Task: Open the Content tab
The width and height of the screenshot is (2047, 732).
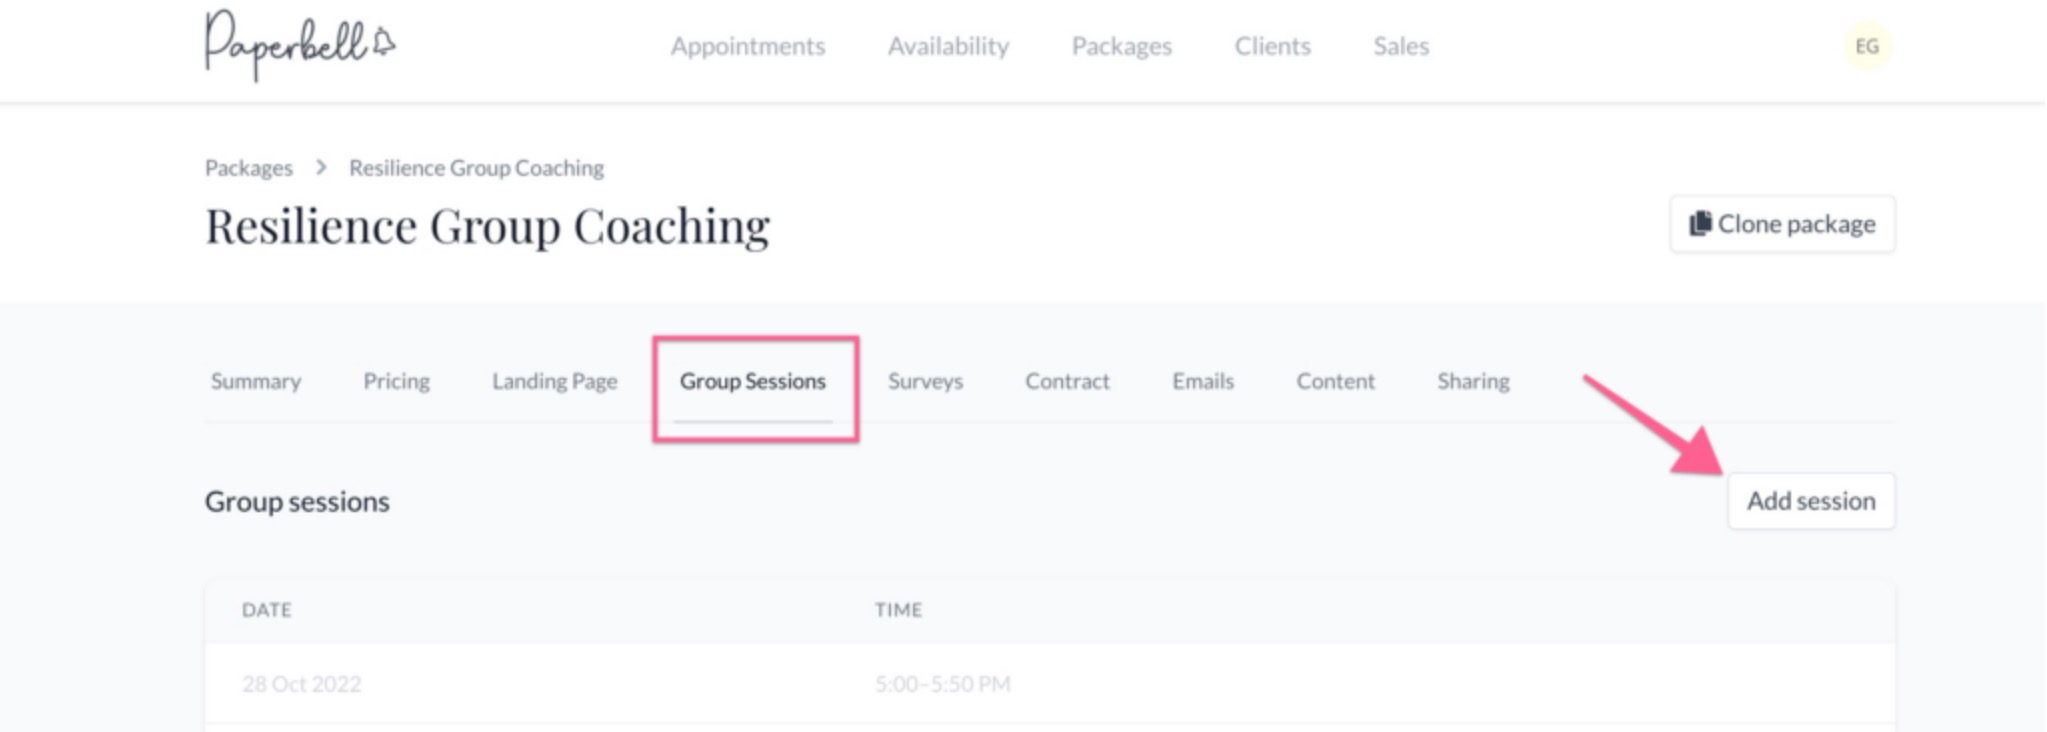Action: pos(1335,381)
